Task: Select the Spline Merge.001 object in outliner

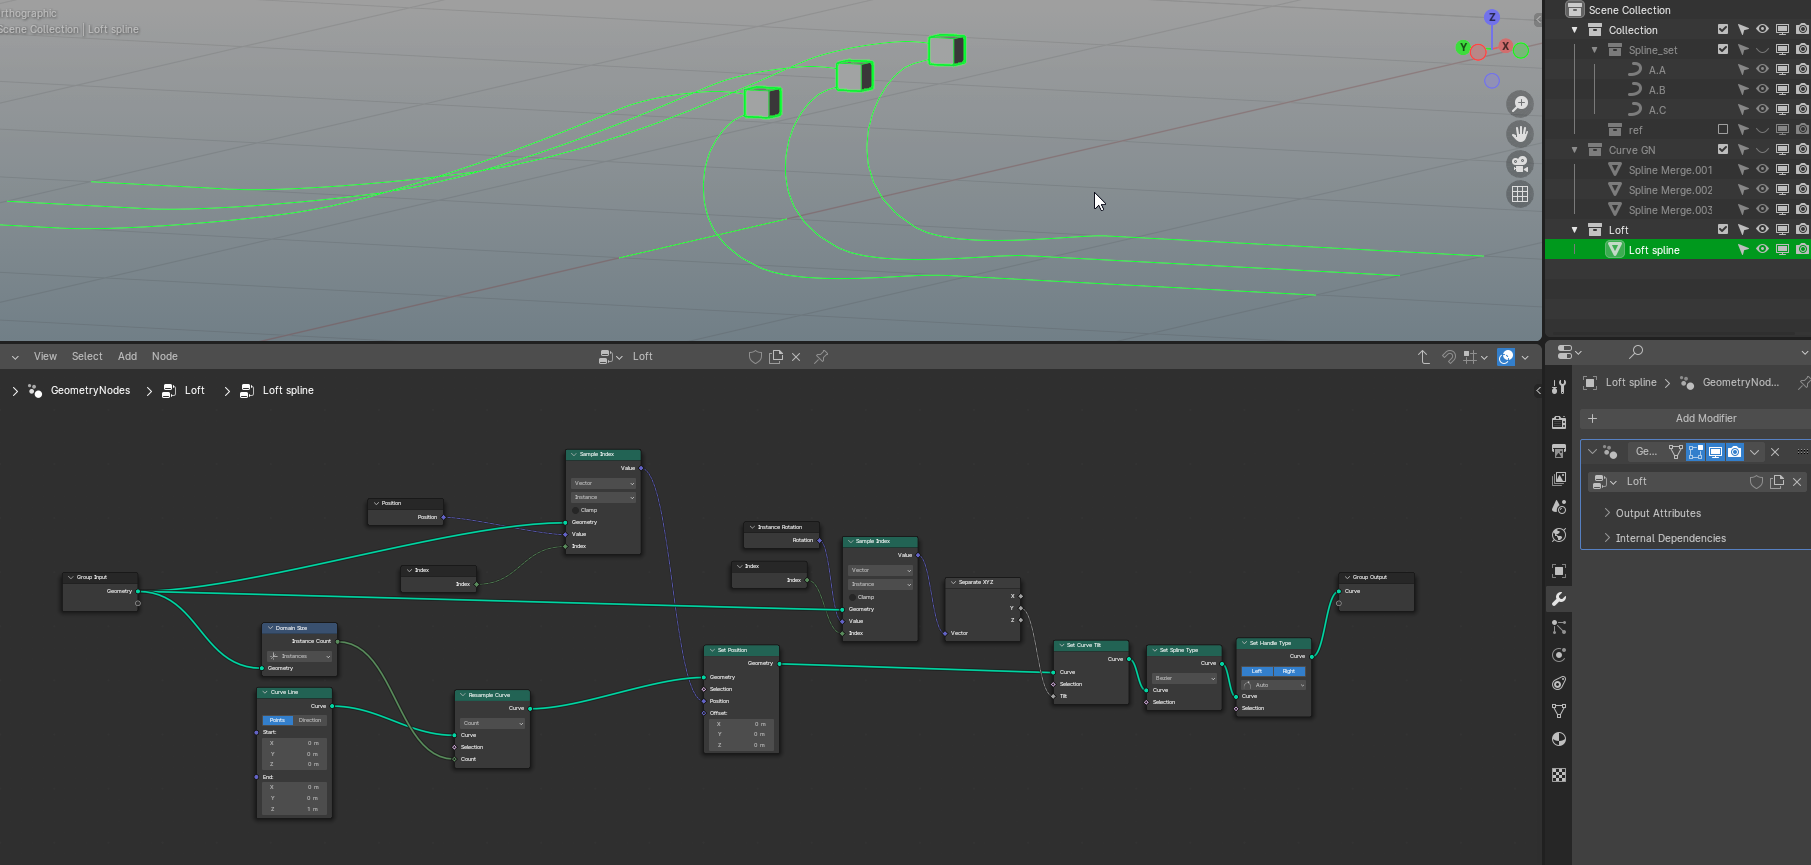Action: (1670, 170)
